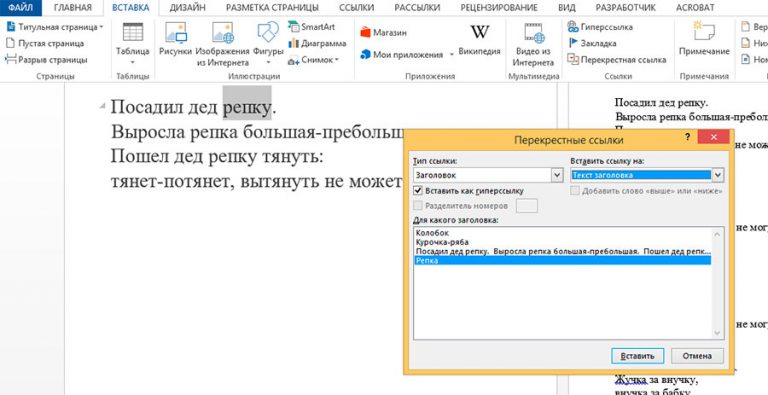Viewport: 768px width, 395px height.
Task: Switch to the РАССЫЛКИ tab
Action: tap(416, 8)
